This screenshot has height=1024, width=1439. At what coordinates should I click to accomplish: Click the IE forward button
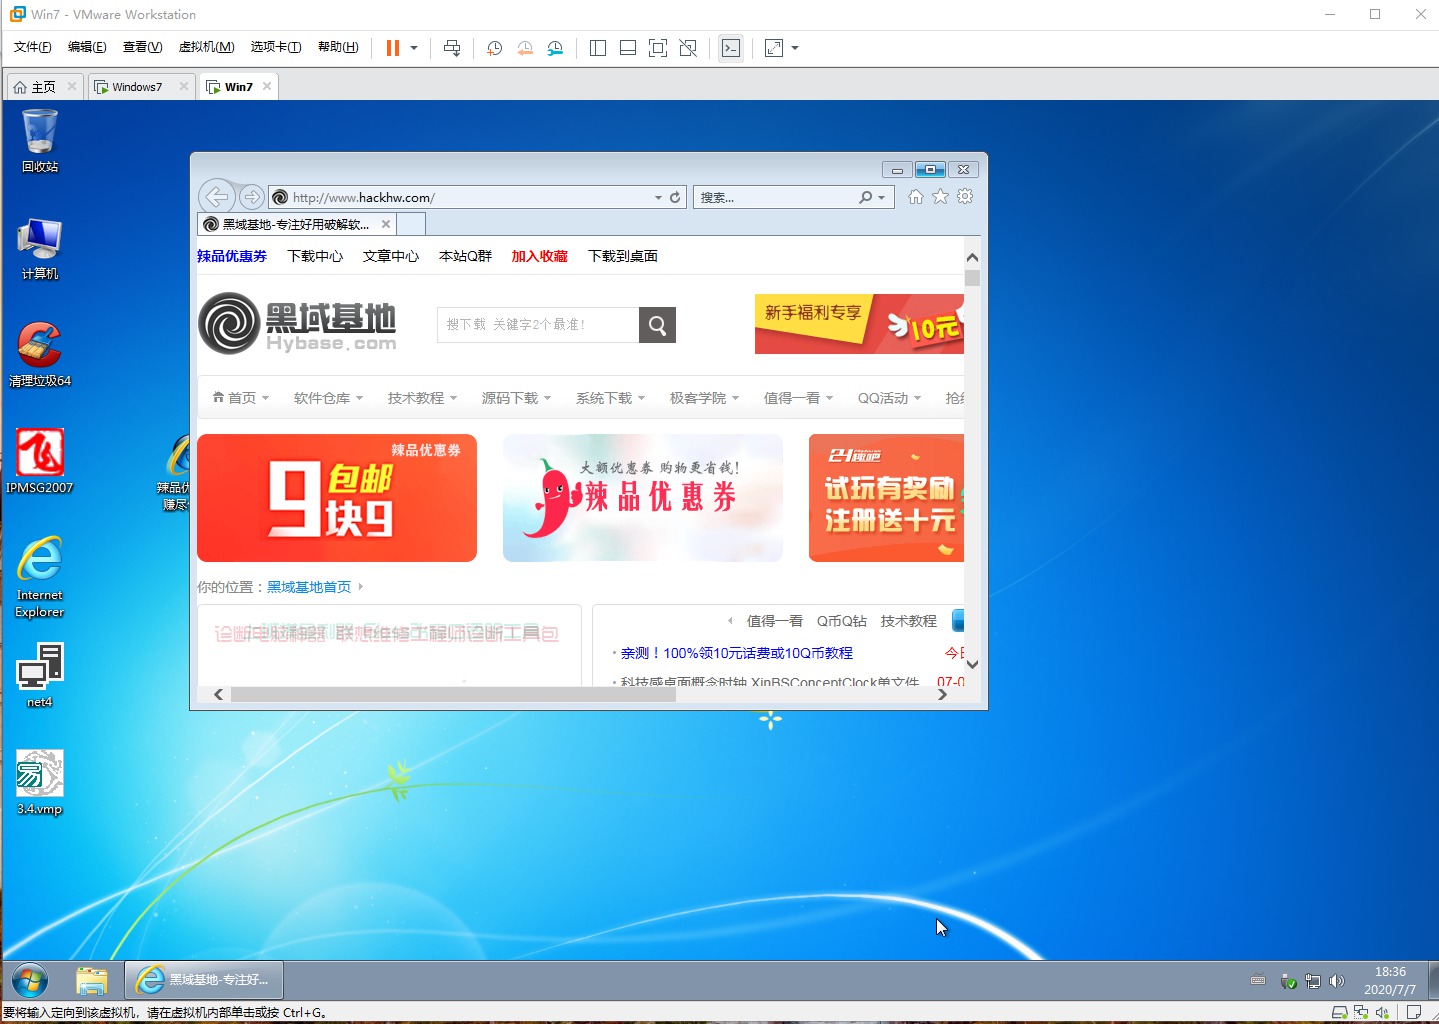252,197
